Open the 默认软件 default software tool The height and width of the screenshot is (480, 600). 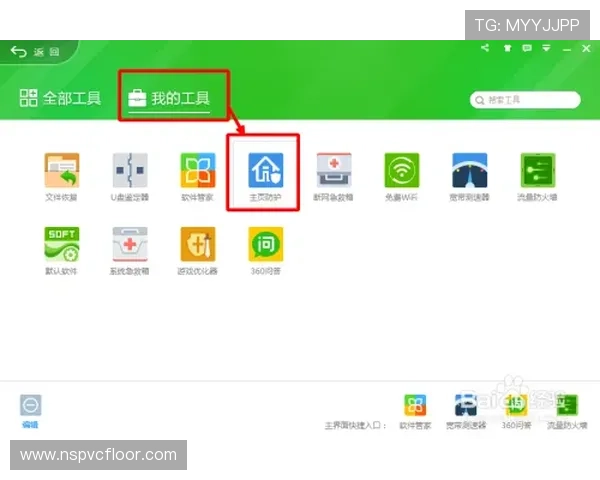coord(61,246)
